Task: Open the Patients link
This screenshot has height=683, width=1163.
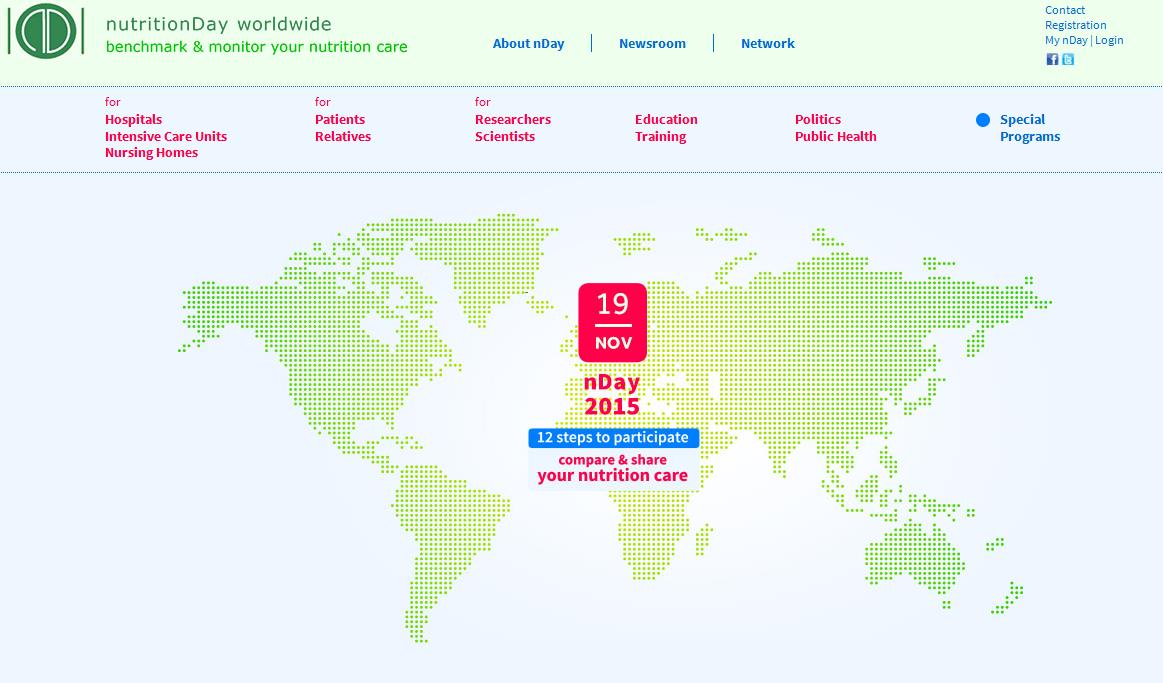Action: click(340, 119)
